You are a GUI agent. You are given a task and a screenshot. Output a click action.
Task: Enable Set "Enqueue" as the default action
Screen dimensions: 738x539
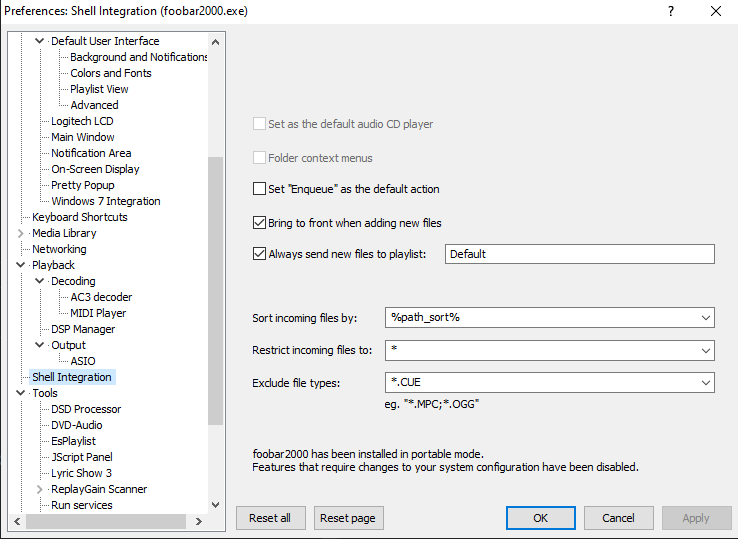click(260, 189)
